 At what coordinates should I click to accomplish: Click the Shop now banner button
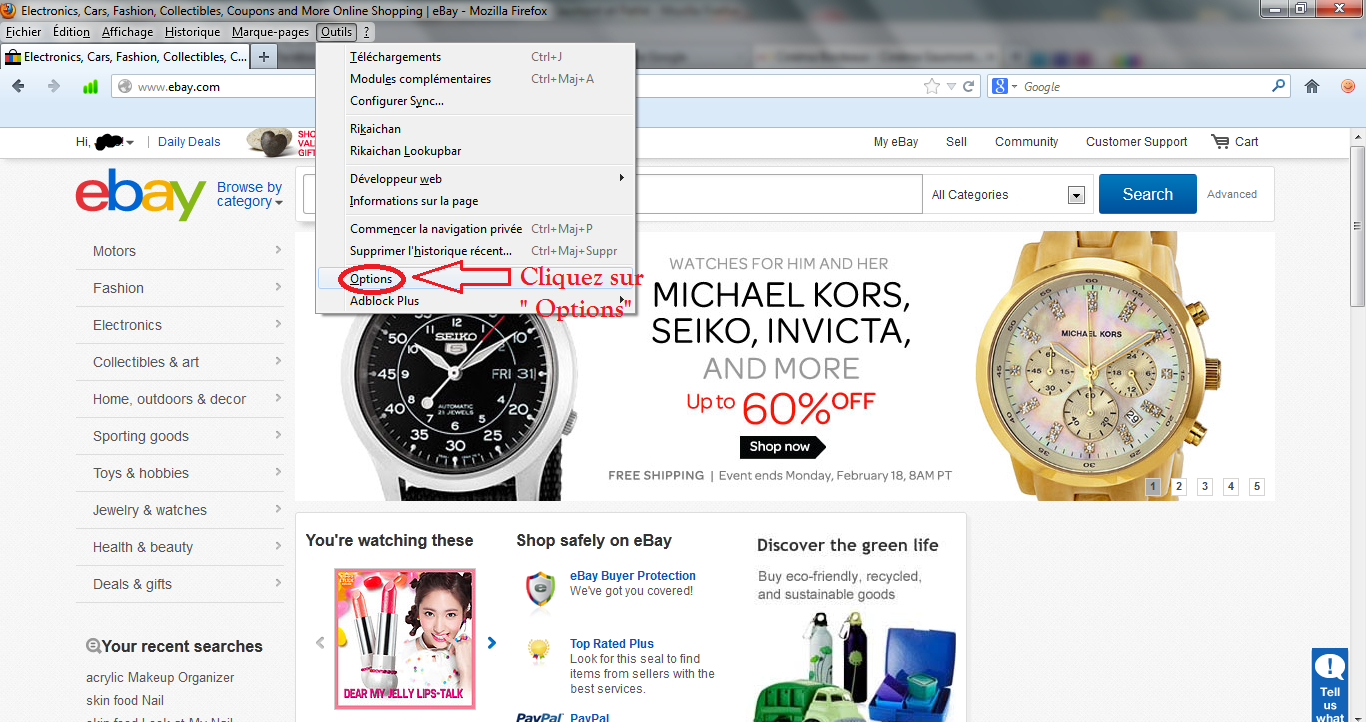click(783, 447)
